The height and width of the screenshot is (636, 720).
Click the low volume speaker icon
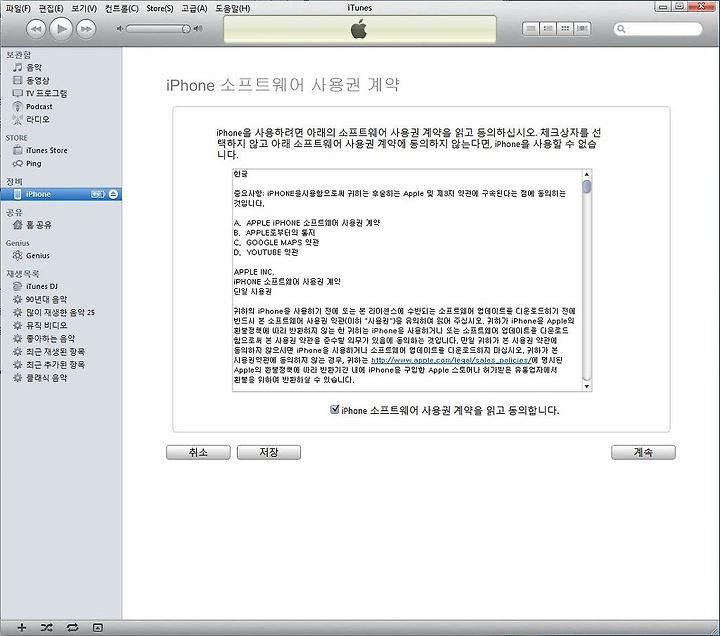pos(119,28)
